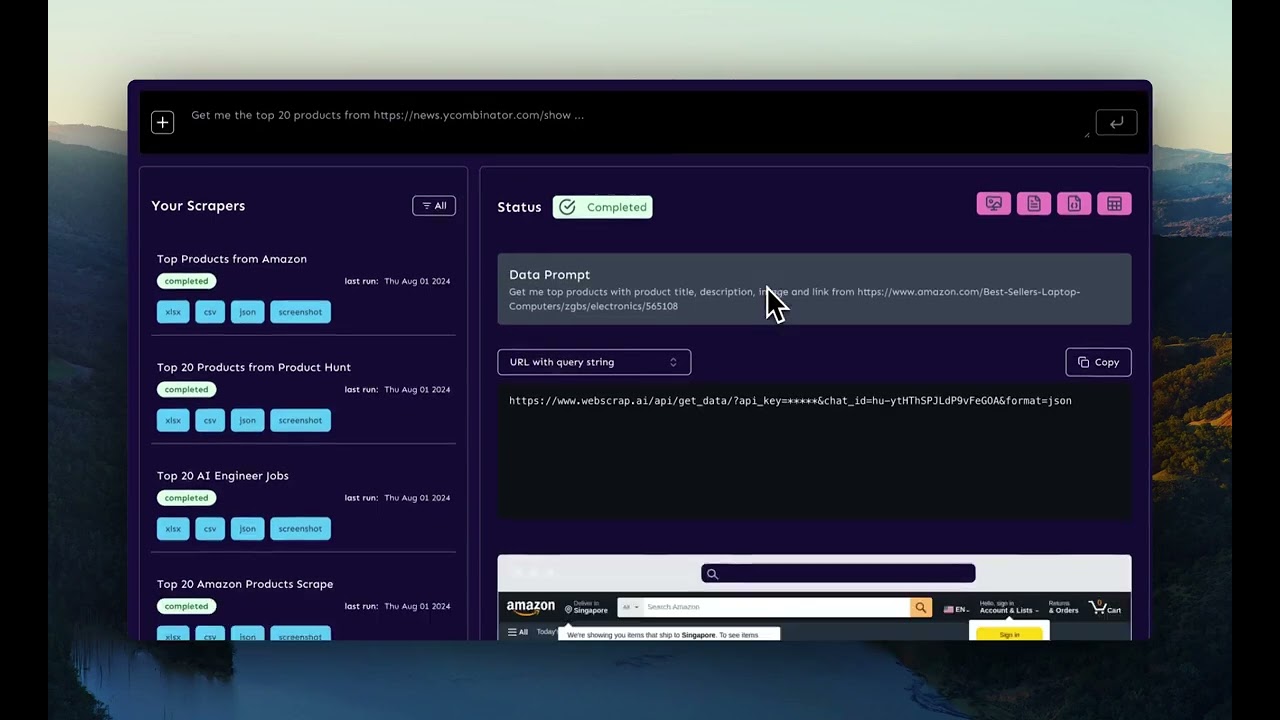Submit the prompt with the enter-arrow button

[1116, 122]
